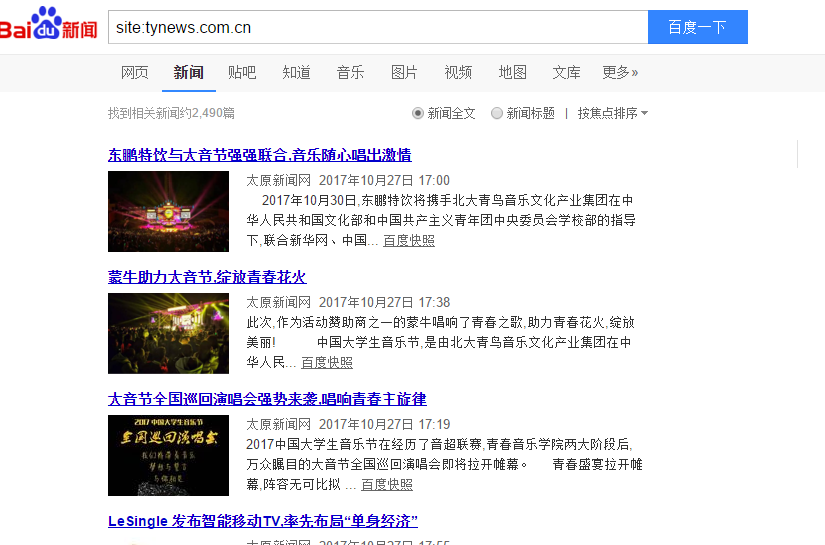Switch to the 视频 tab
This screenshot has height=545, width=825.
[x=458, y=72]
